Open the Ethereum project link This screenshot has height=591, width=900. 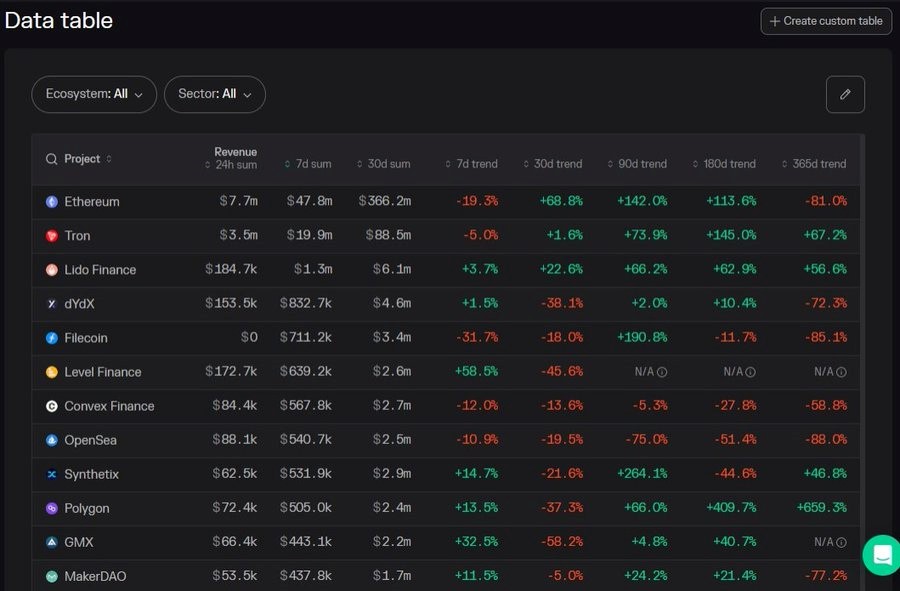(92, 202)
